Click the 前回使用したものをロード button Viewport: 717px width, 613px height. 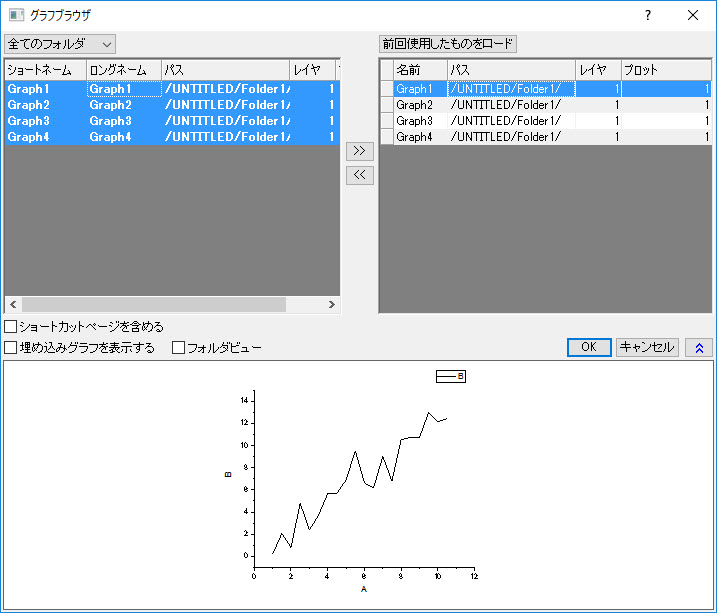click(448, 44)
